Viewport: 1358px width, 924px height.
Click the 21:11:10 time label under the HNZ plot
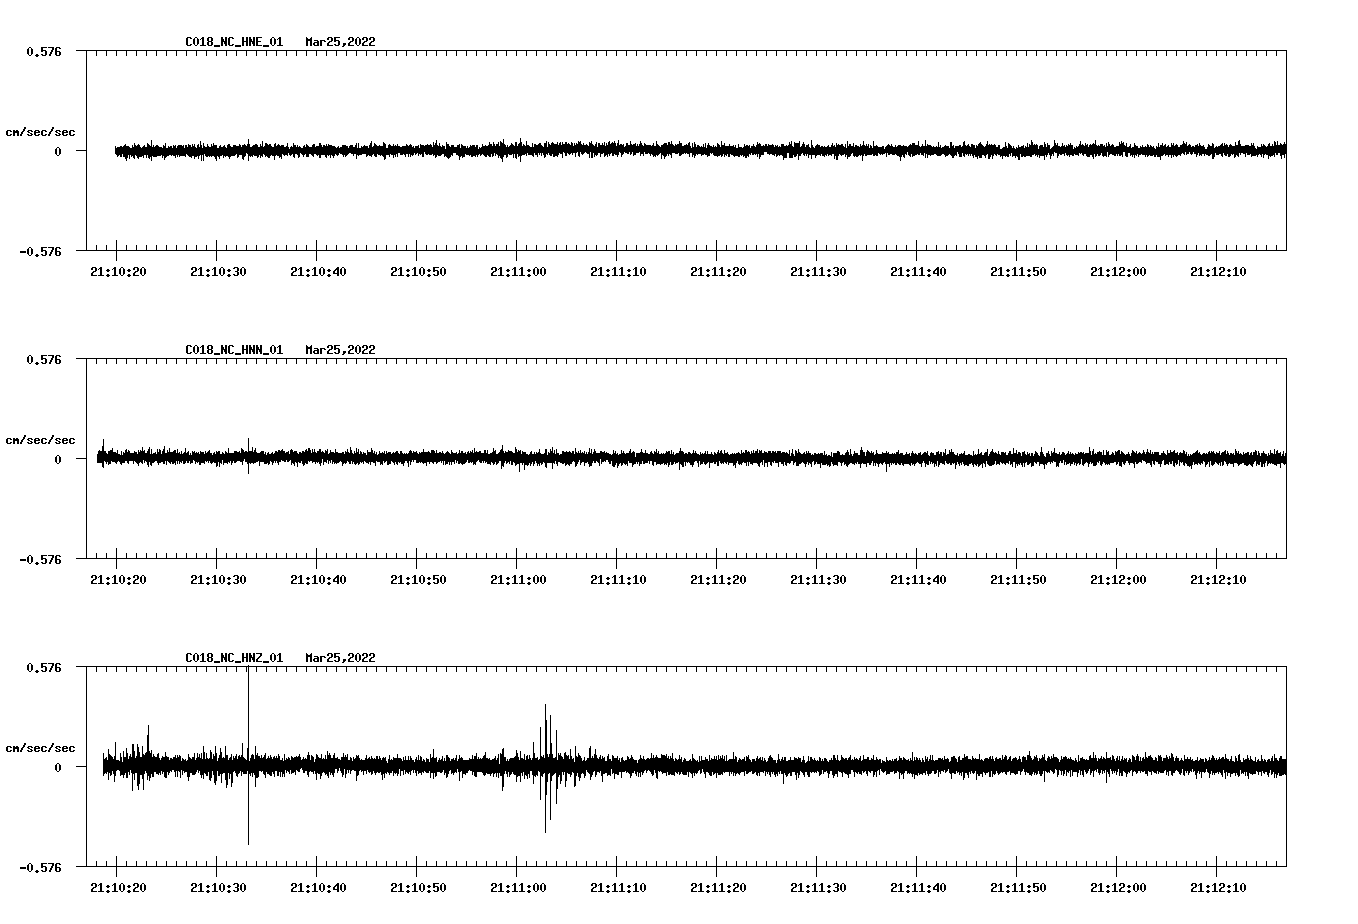(618, 887)
